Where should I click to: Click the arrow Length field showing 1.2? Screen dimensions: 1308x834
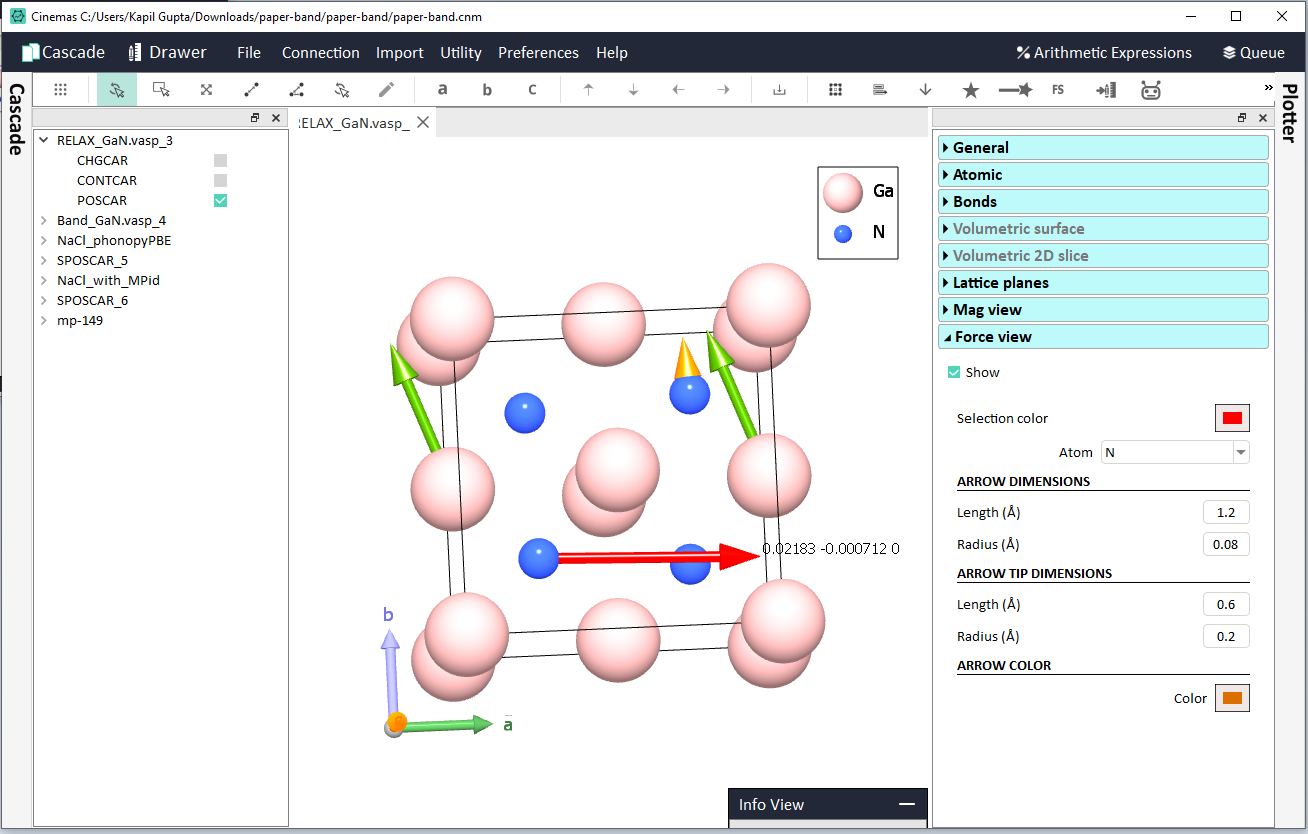coord(1226,513)
